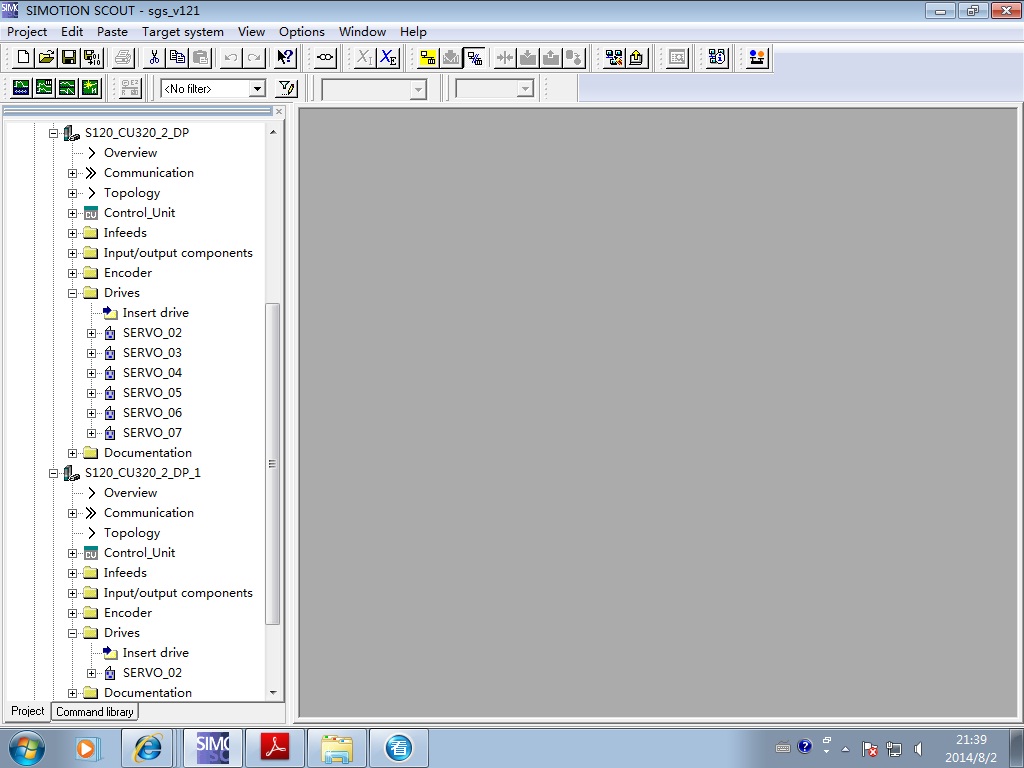Collapse the S120_CU320_2_DP device node
This screenshot has height=768, width=1024.
pyautogui.click(x=54, y=133)
